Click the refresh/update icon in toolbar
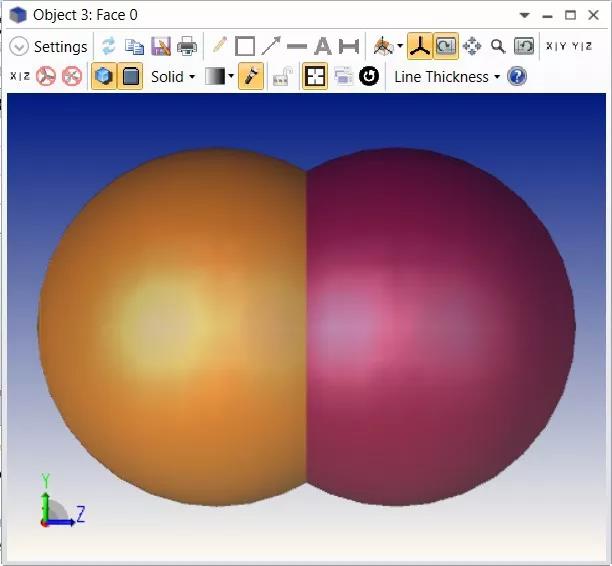The height and width of the screenshot is (566, 612). click(x=108, y=46)
